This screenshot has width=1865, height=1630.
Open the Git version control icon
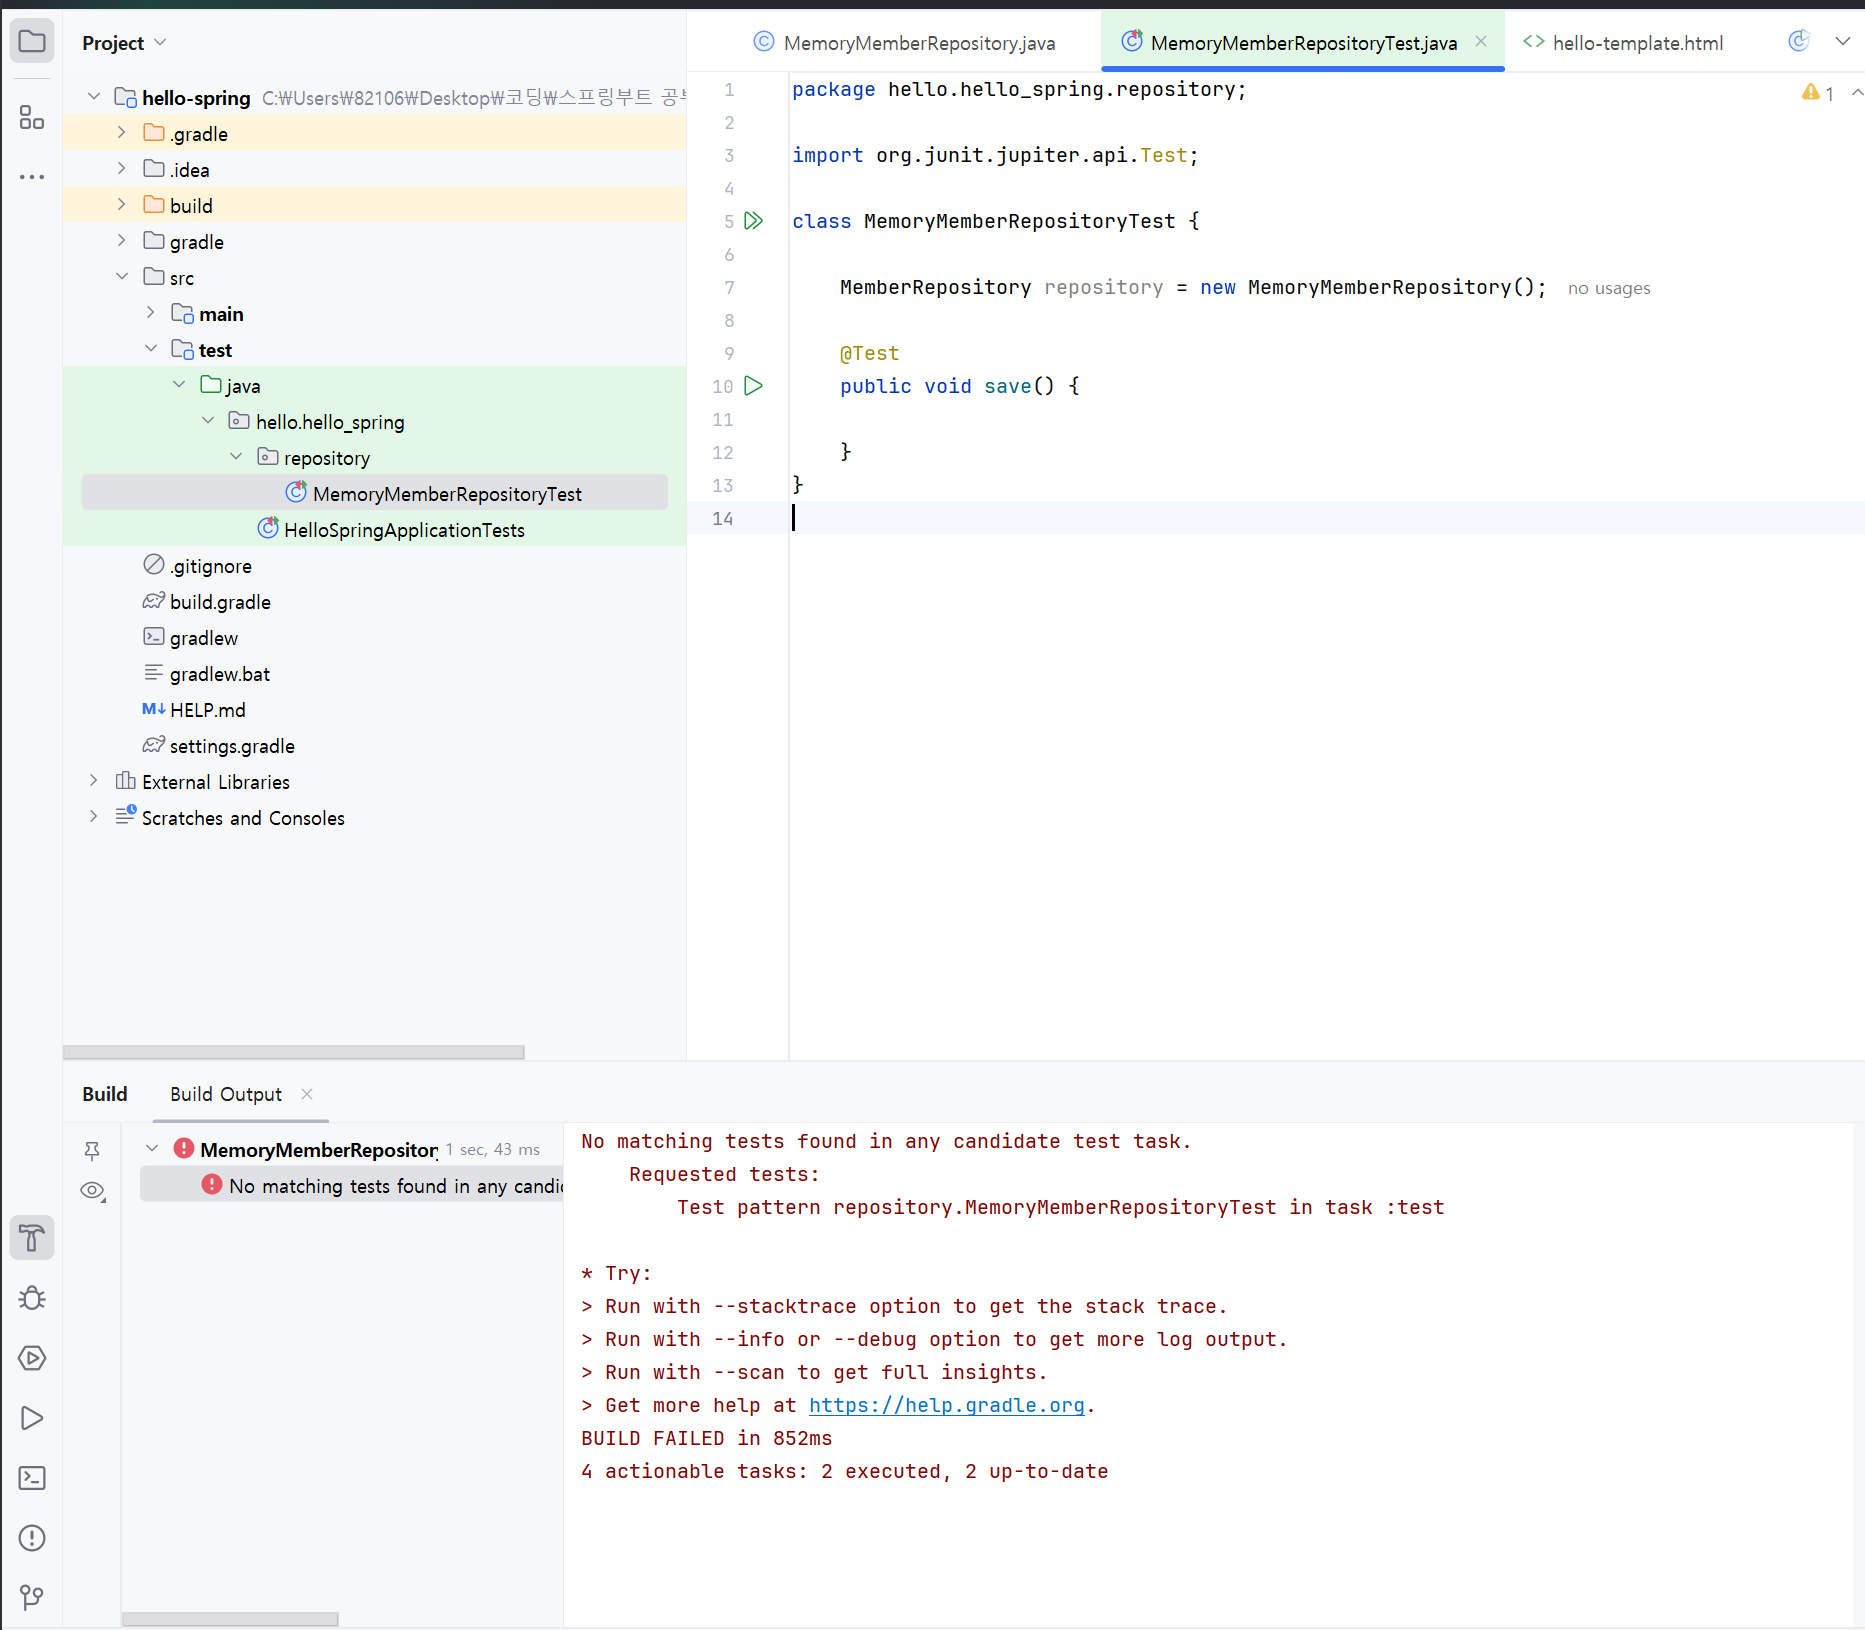tap(32, 1597)
